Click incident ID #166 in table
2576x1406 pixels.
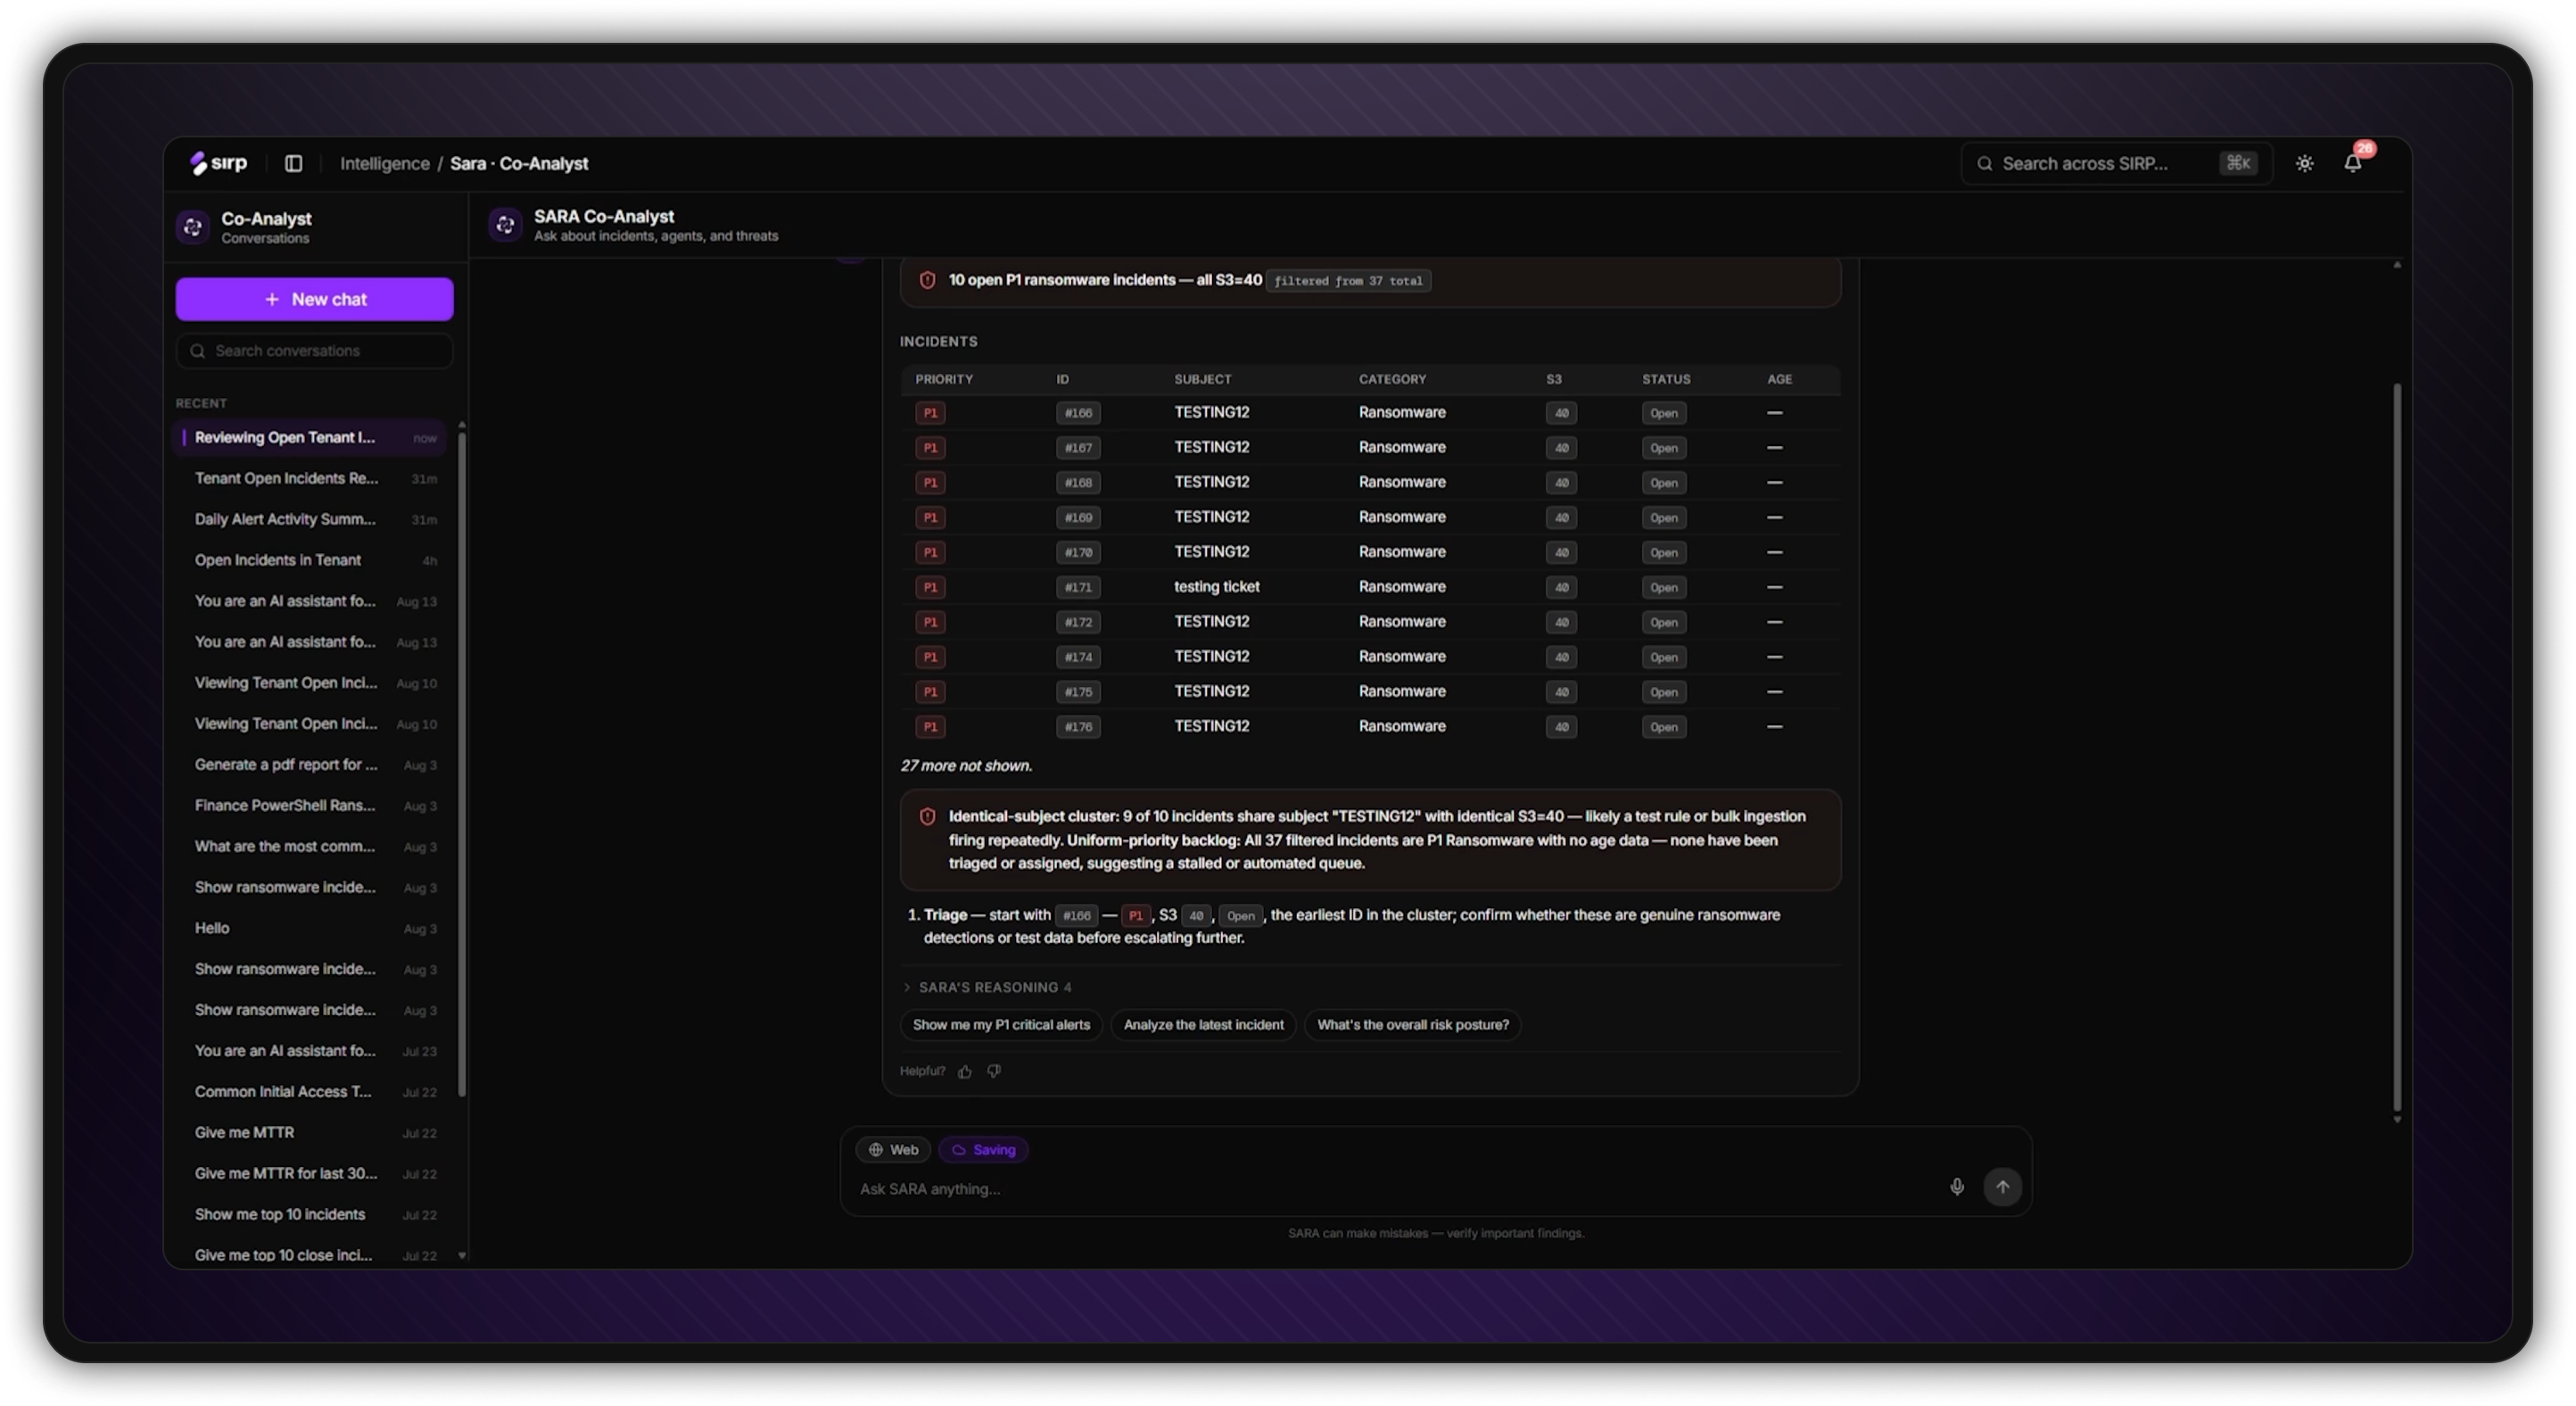[x=1078, y=413]
